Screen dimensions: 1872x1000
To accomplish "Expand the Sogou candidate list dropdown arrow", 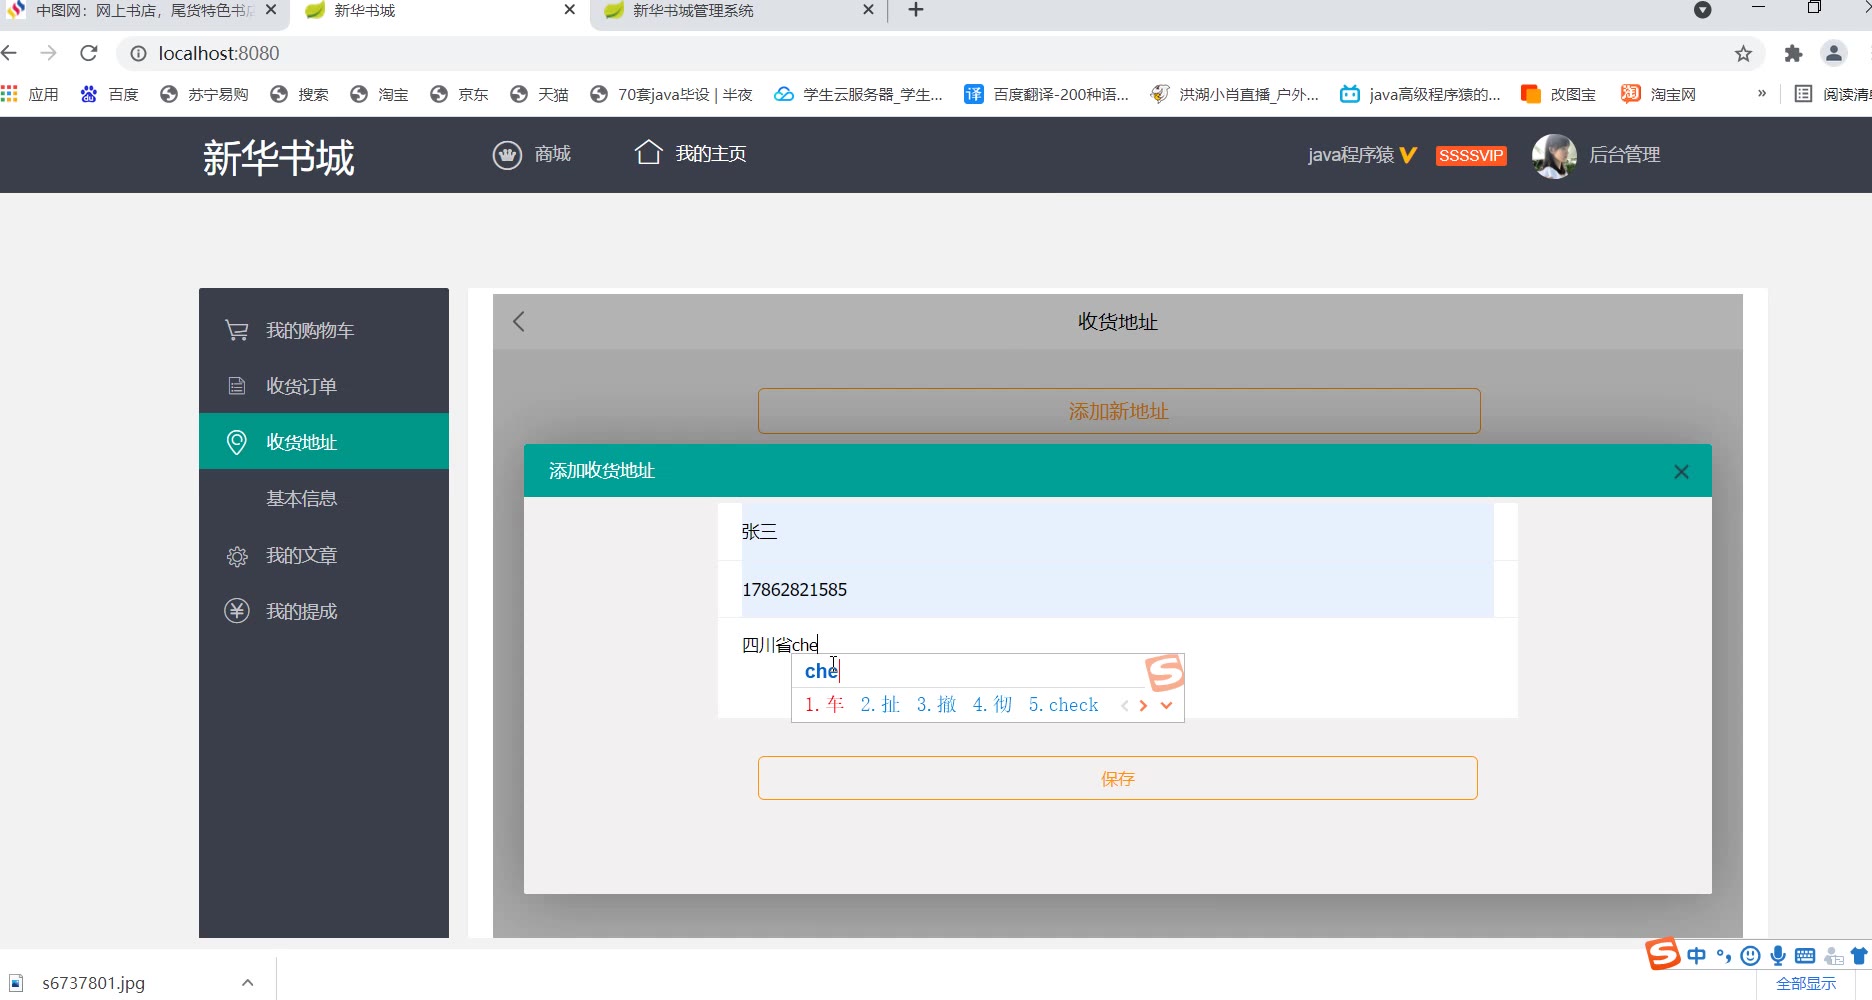I will (1166, 705).
